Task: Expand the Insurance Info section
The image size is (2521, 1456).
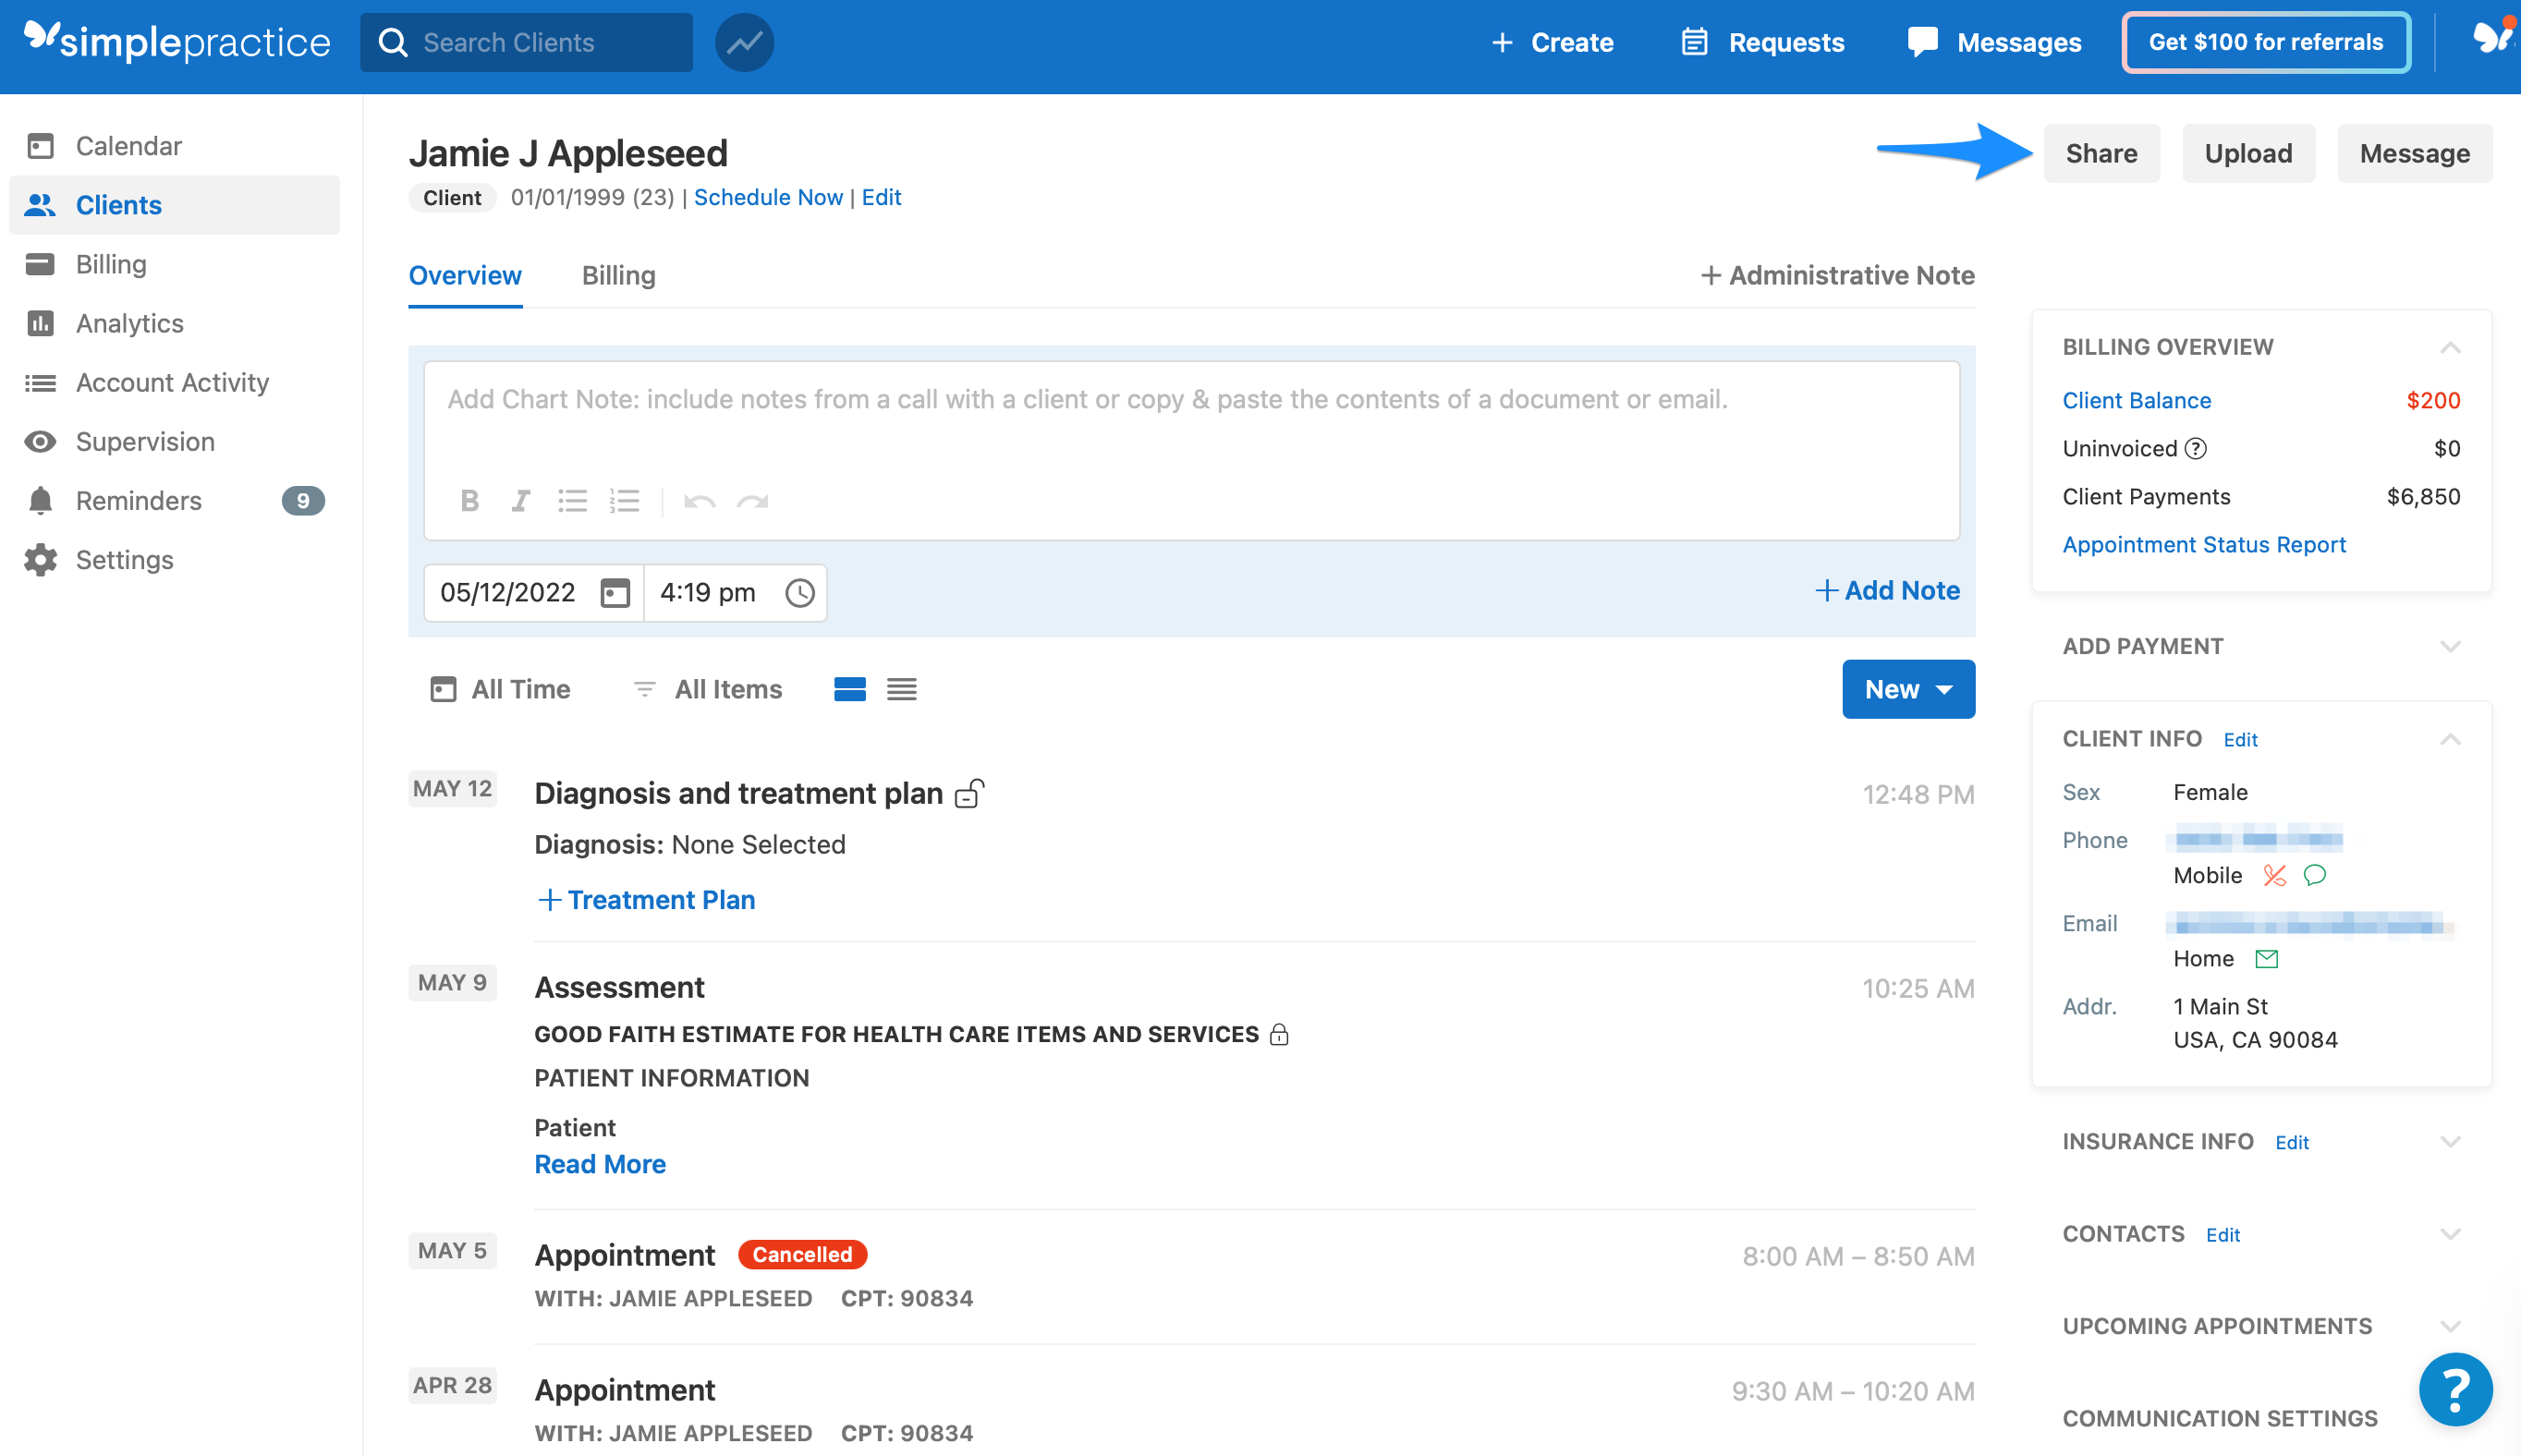Action: pos(2450,1141)
